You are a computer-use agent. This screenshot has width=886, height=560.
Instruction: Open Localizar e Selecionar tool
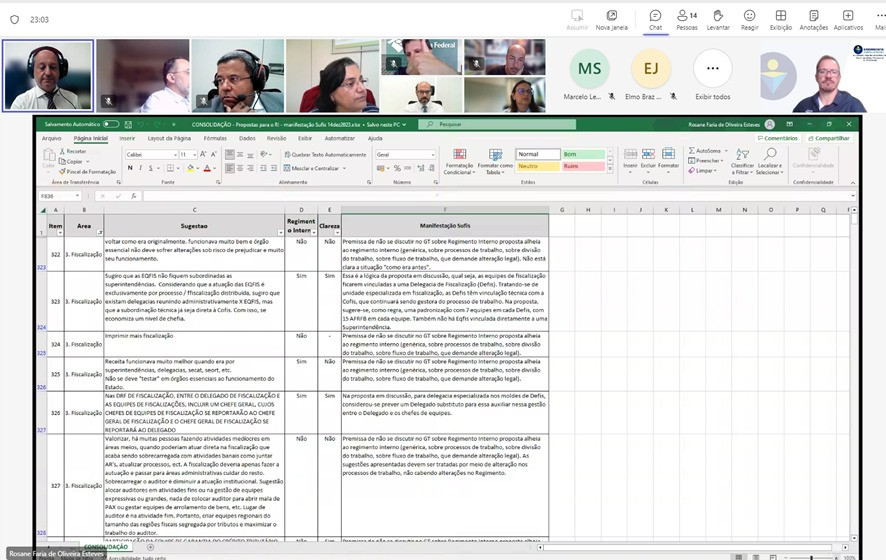(x=770, y=161)
